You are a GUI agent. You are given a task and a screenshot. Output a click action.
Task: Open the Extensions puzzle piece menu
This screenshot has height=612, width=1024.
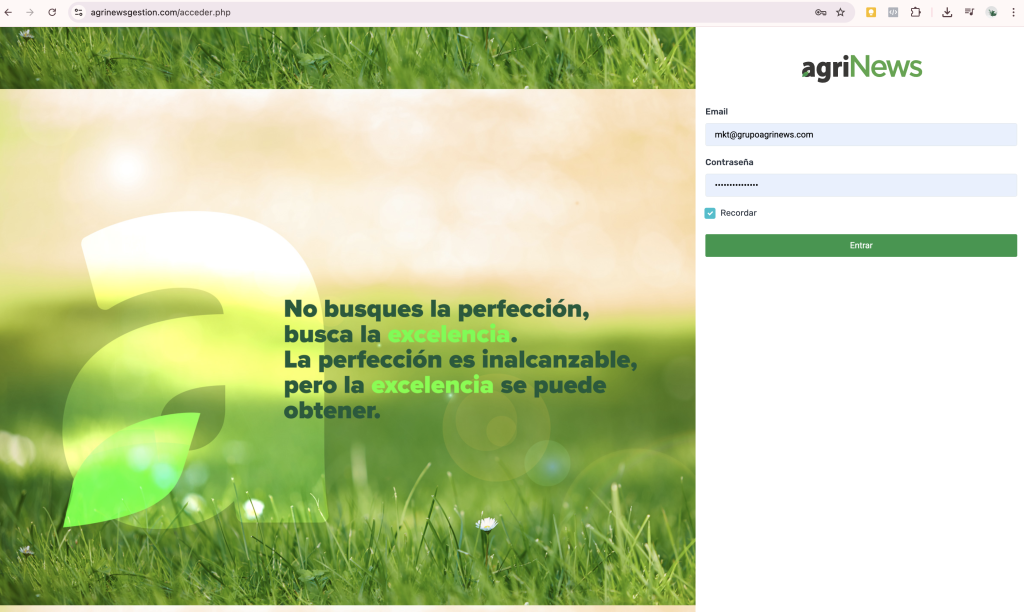tap(915, 12)
